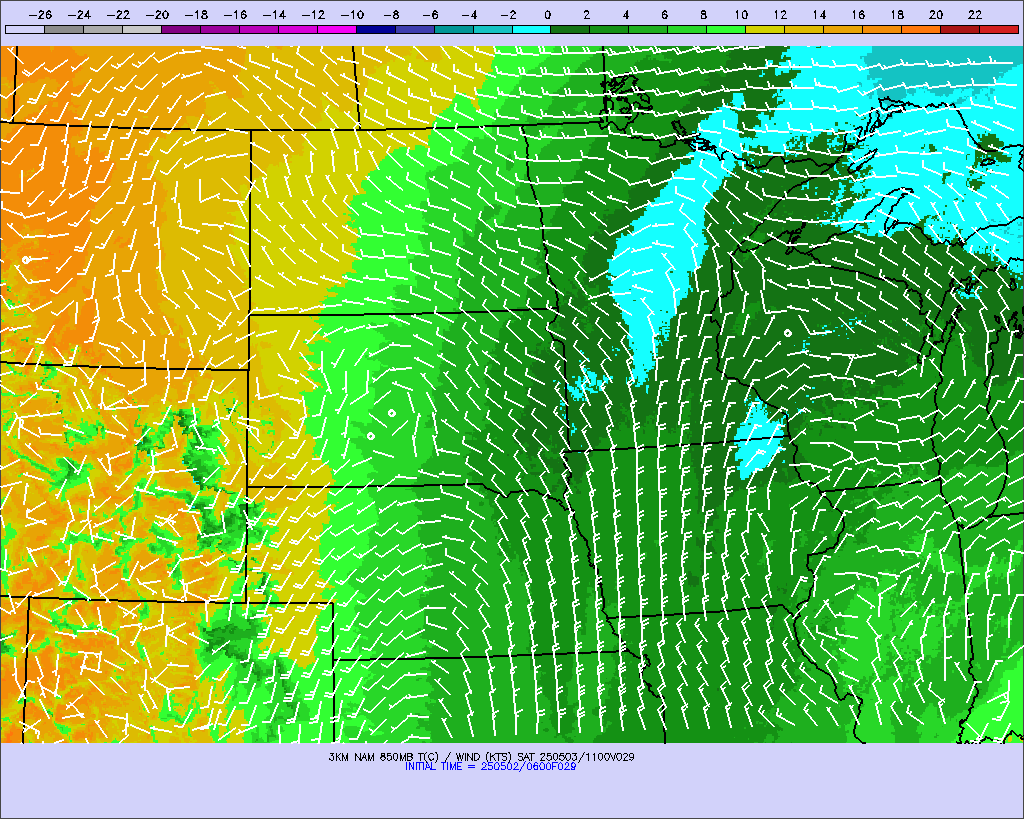
Task: Click the calm-wind circle over Wisconsin
Action: point(788,333)
